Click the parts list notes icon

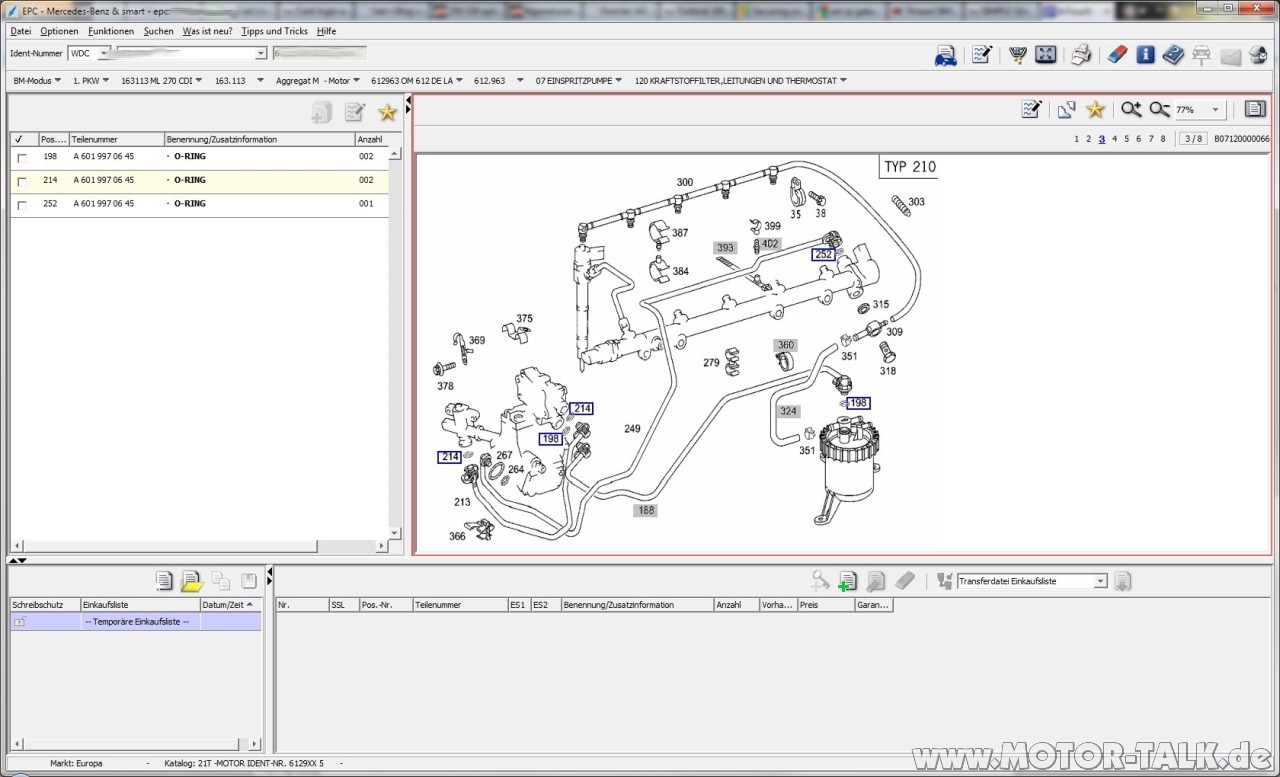coord(355,113)
